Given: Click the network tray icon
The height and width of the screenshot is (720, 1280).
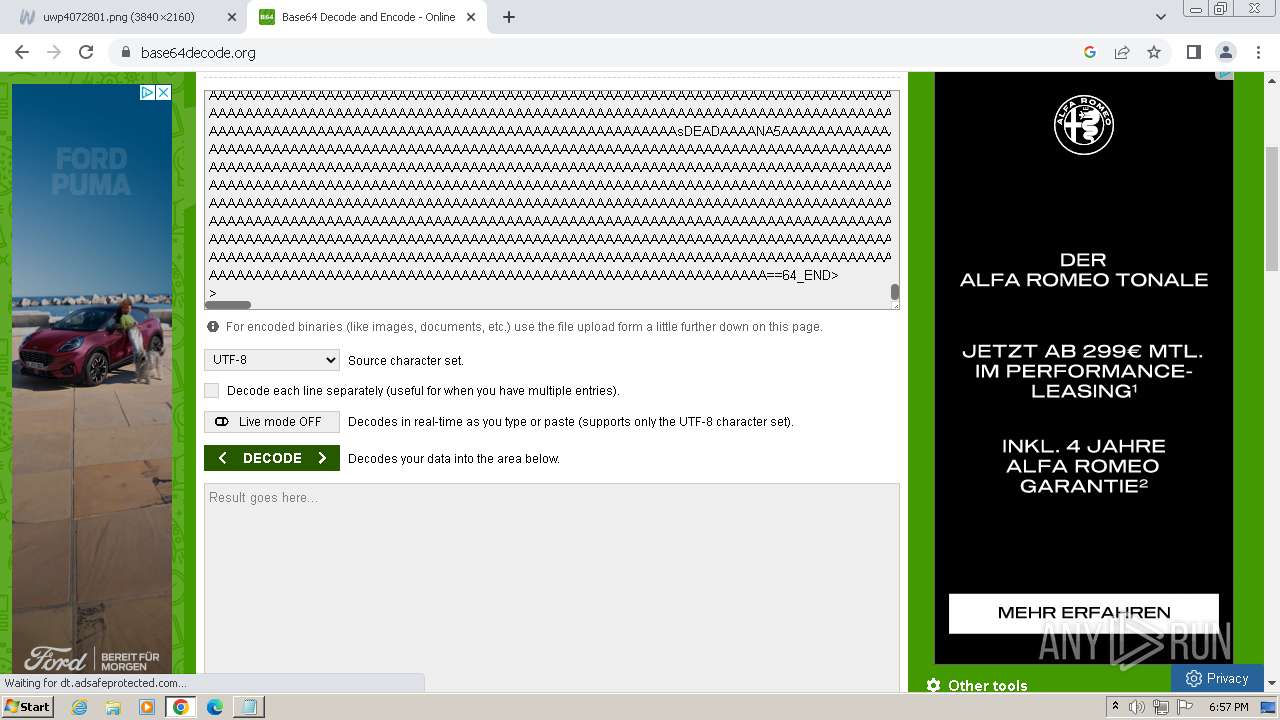Looking at the screenshot, I should [x=1160, y=707].
